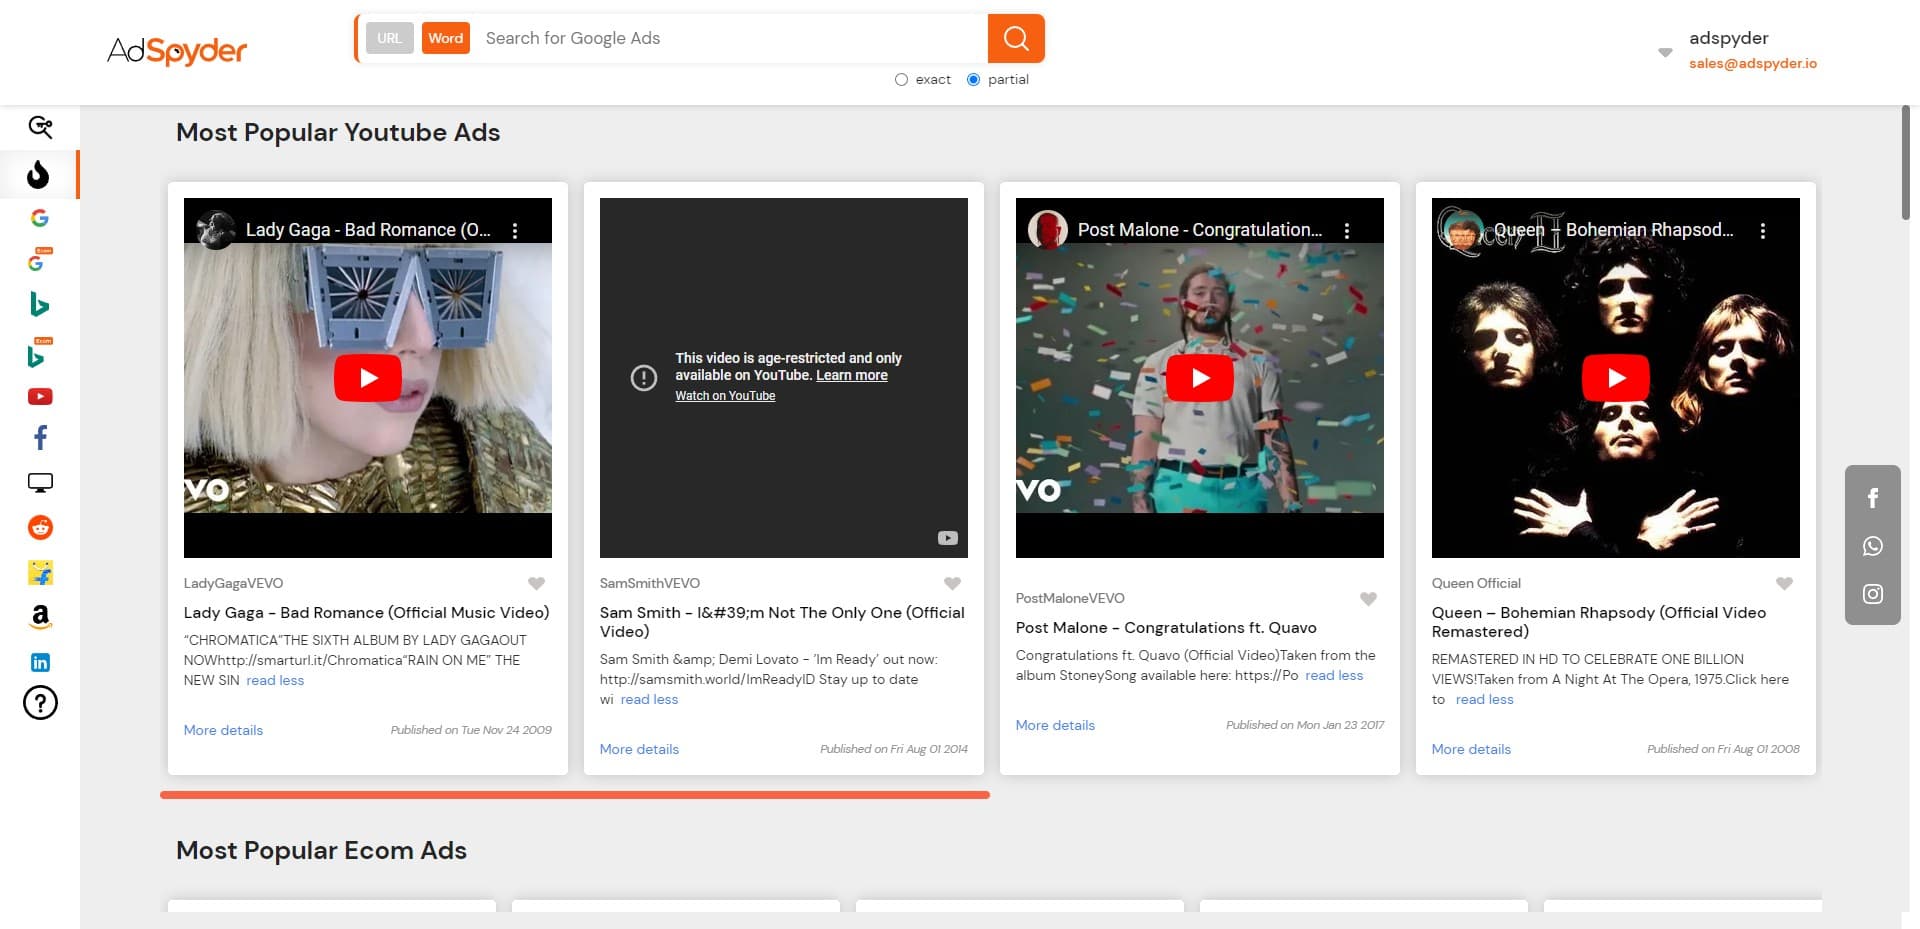Open the YouTube ads sidebar icon
Image resolution: width=1920 pixels, height=929 pixels.
pos(40,397)
